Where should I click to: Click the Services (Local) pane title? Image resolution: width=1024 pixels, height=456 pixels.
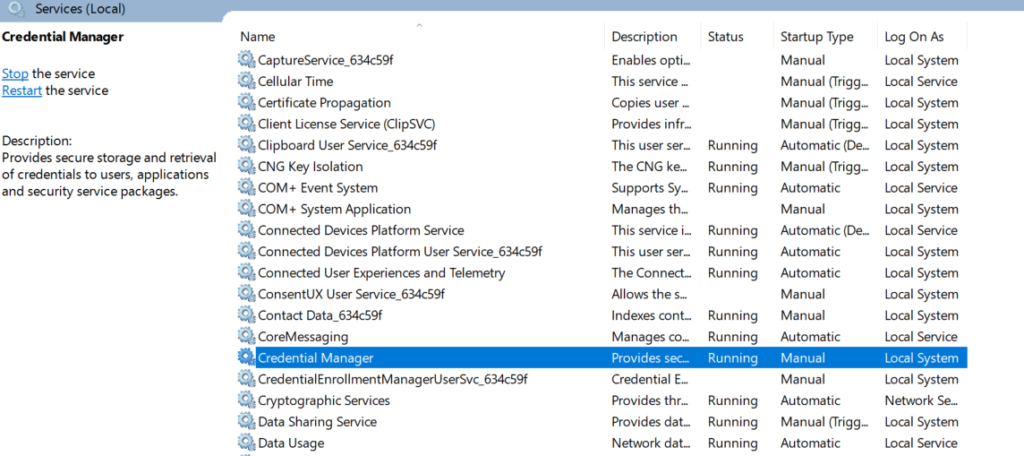pos(80,9)
